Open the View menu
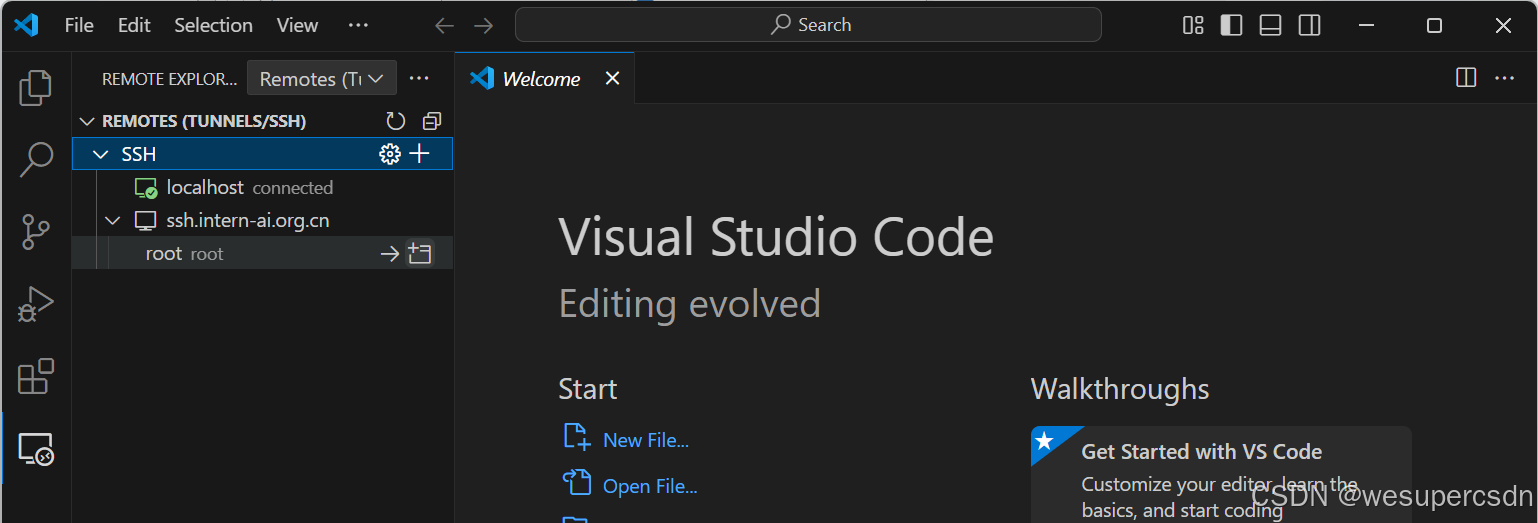The image size is (1538, 523). pyautogui.click(x=297, y=25)
